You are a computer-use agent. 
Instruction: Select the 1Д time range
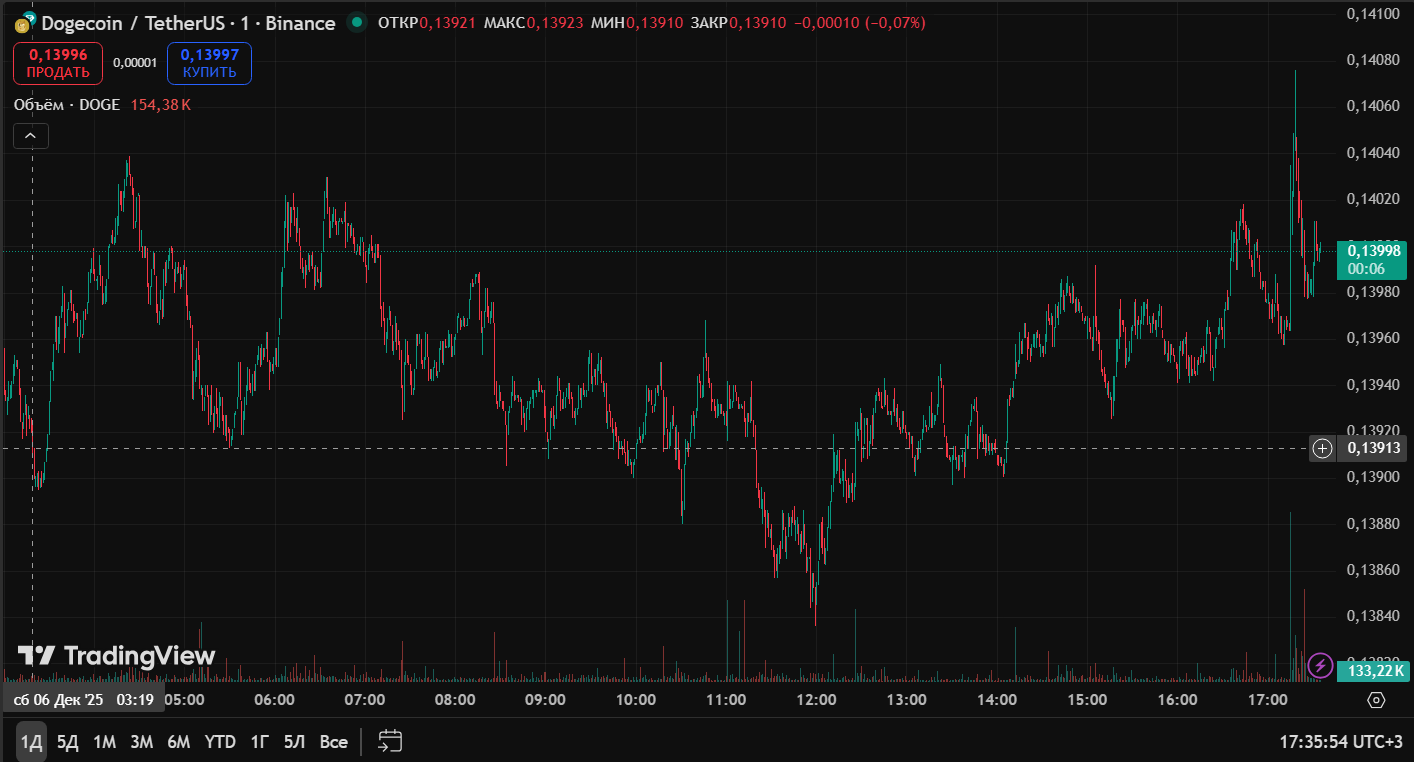[x=32, y=742]
